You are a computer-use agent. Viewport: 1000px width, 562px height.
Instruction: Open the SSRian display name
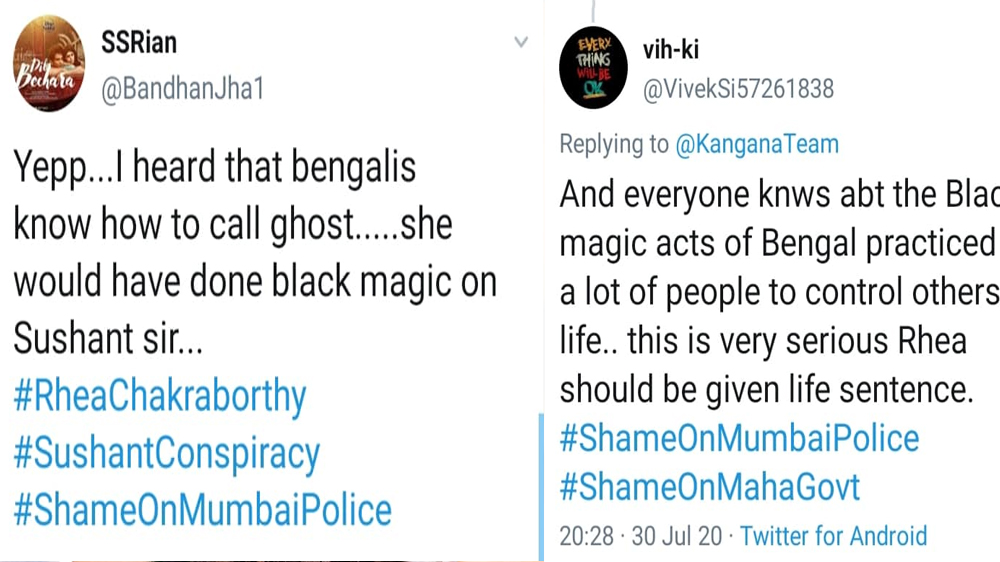click(x=141, y=42)
